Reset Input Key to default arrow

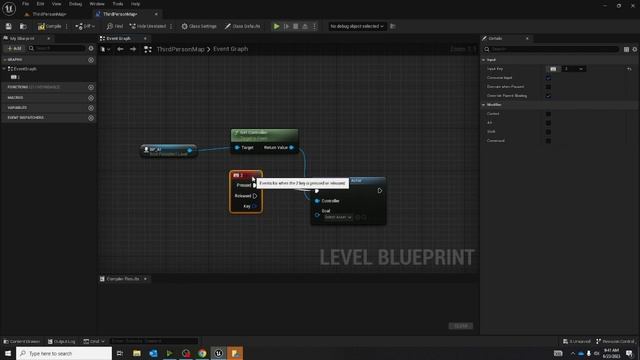tap(629, 69)
